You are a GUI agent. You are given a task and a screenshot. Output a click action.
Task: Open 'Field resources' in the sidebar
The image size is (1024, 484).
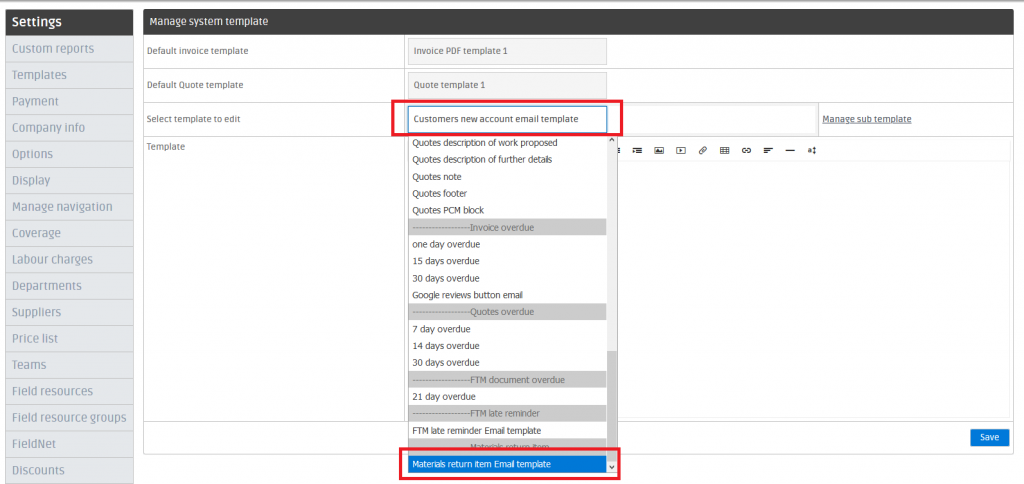69,391
